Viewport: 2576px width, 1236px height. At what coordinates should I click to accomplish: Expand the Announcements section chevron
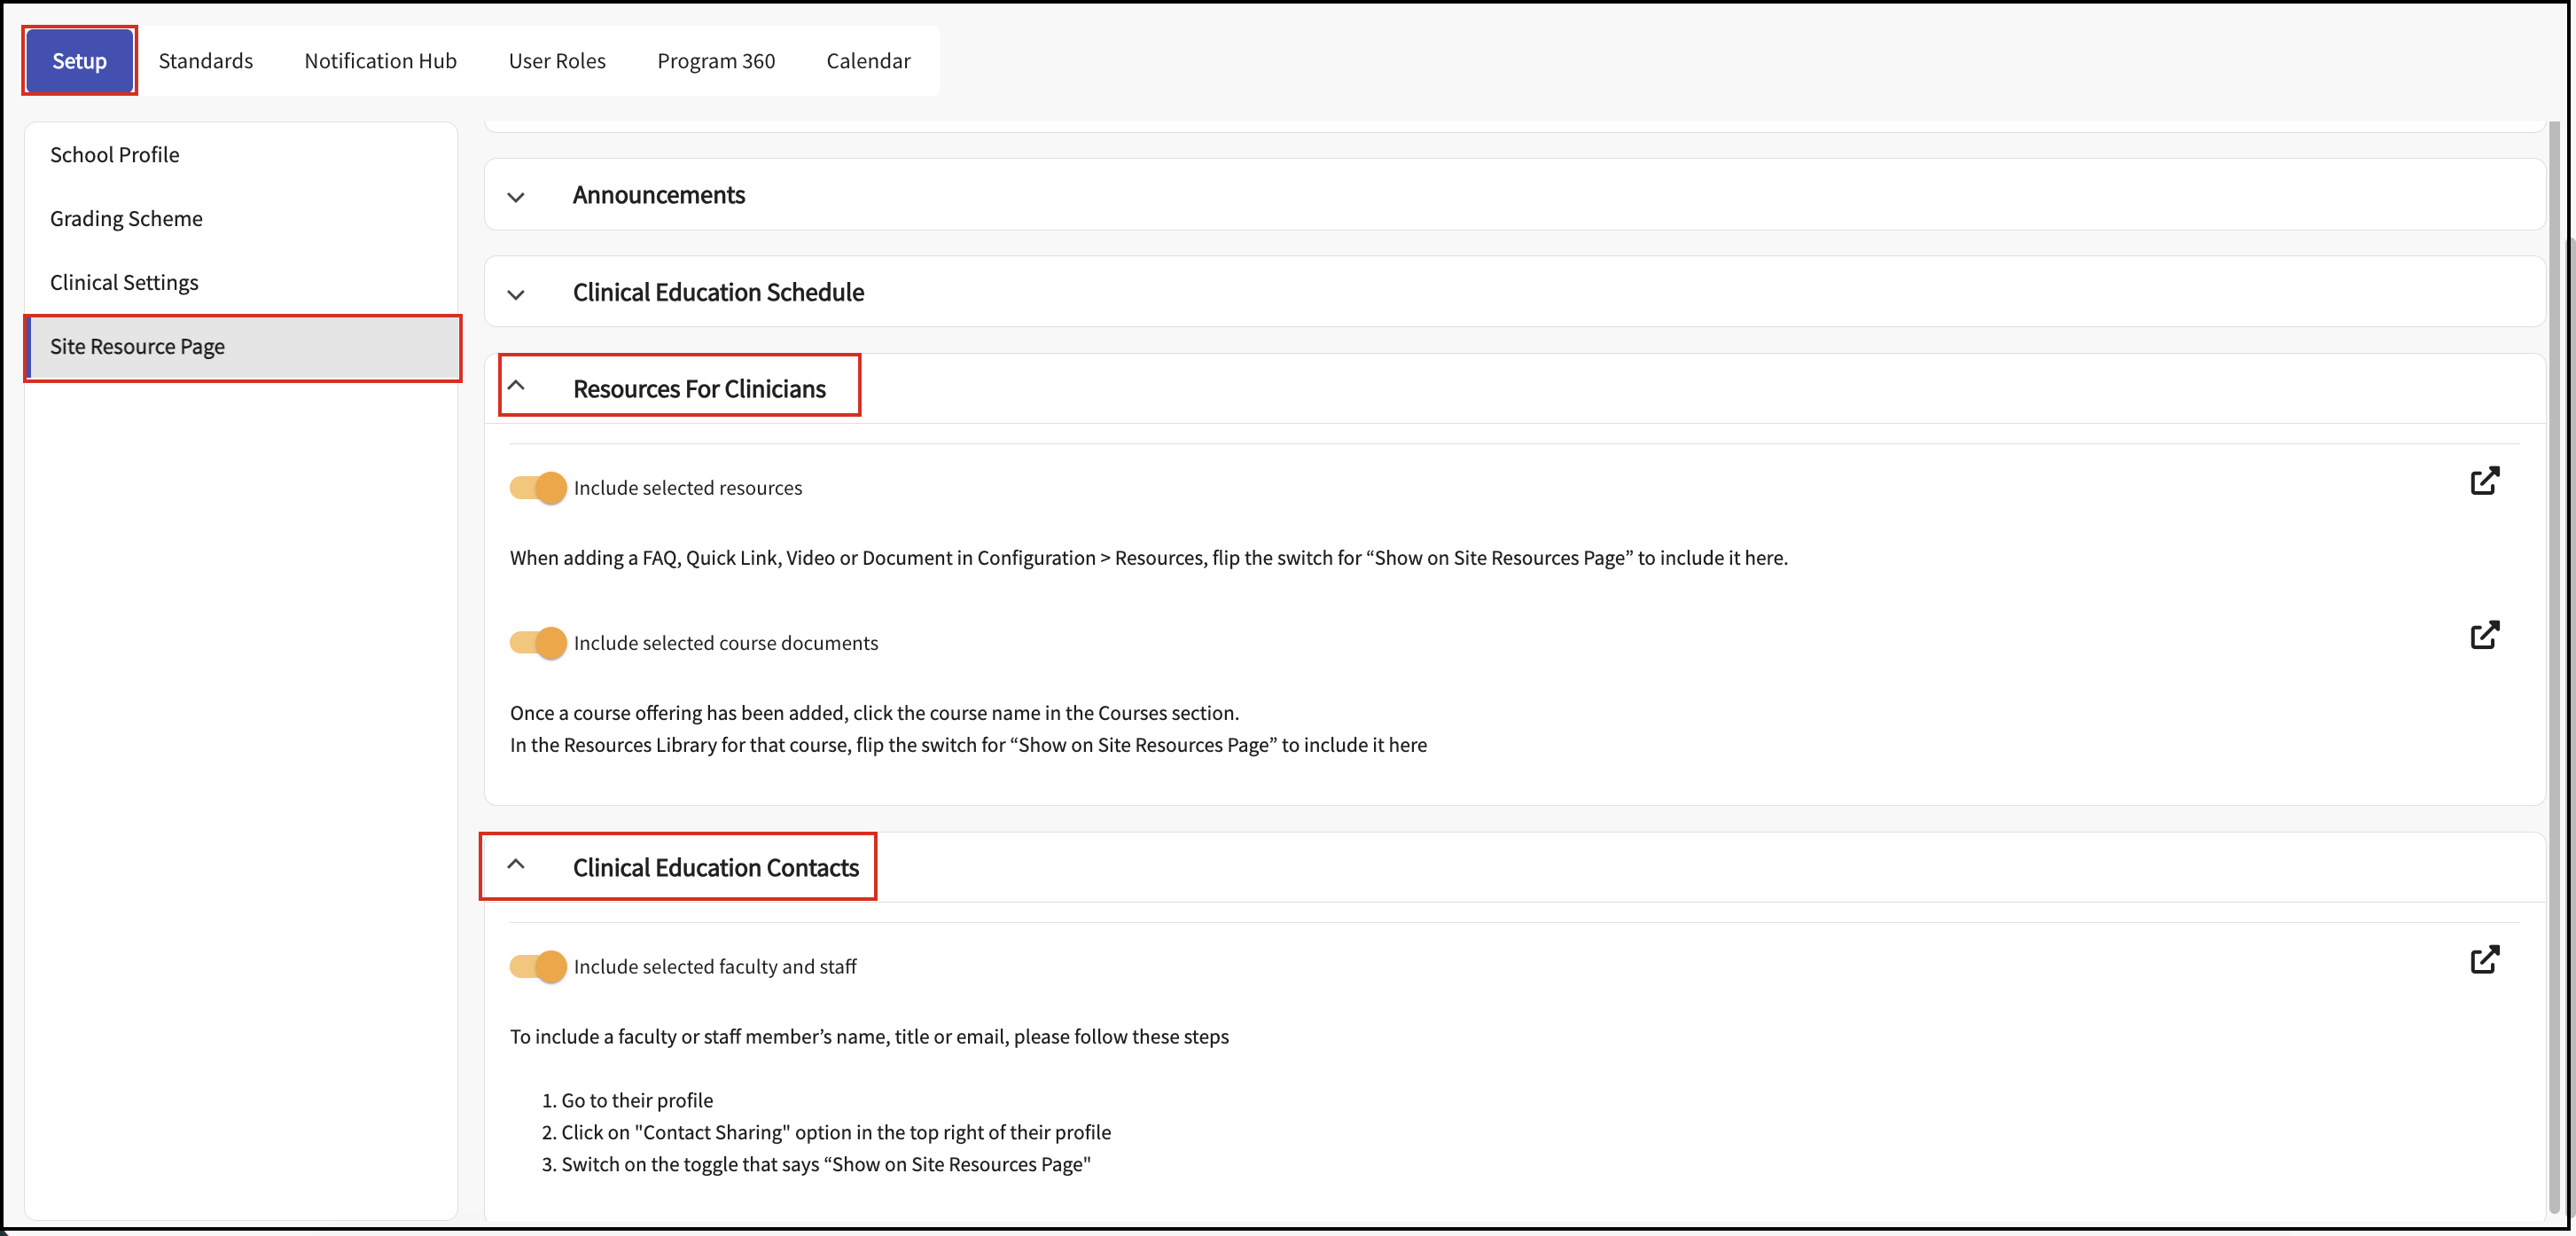click(x=516, y=197)
